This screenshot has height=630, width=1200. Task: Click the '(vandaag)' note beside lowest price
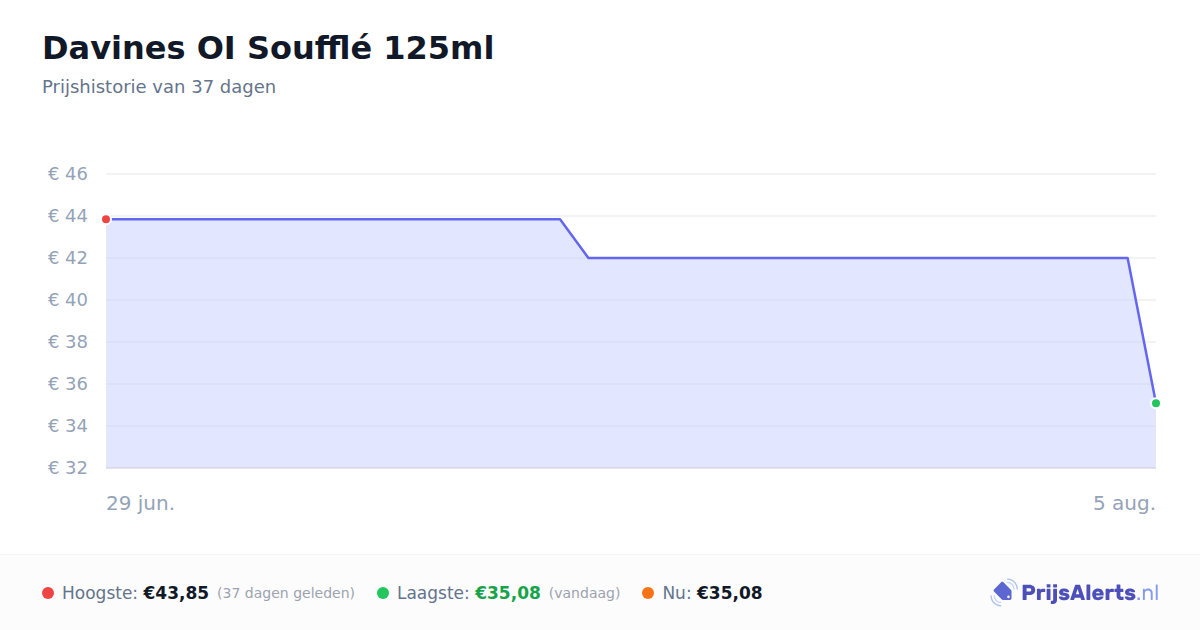(585, 593)
